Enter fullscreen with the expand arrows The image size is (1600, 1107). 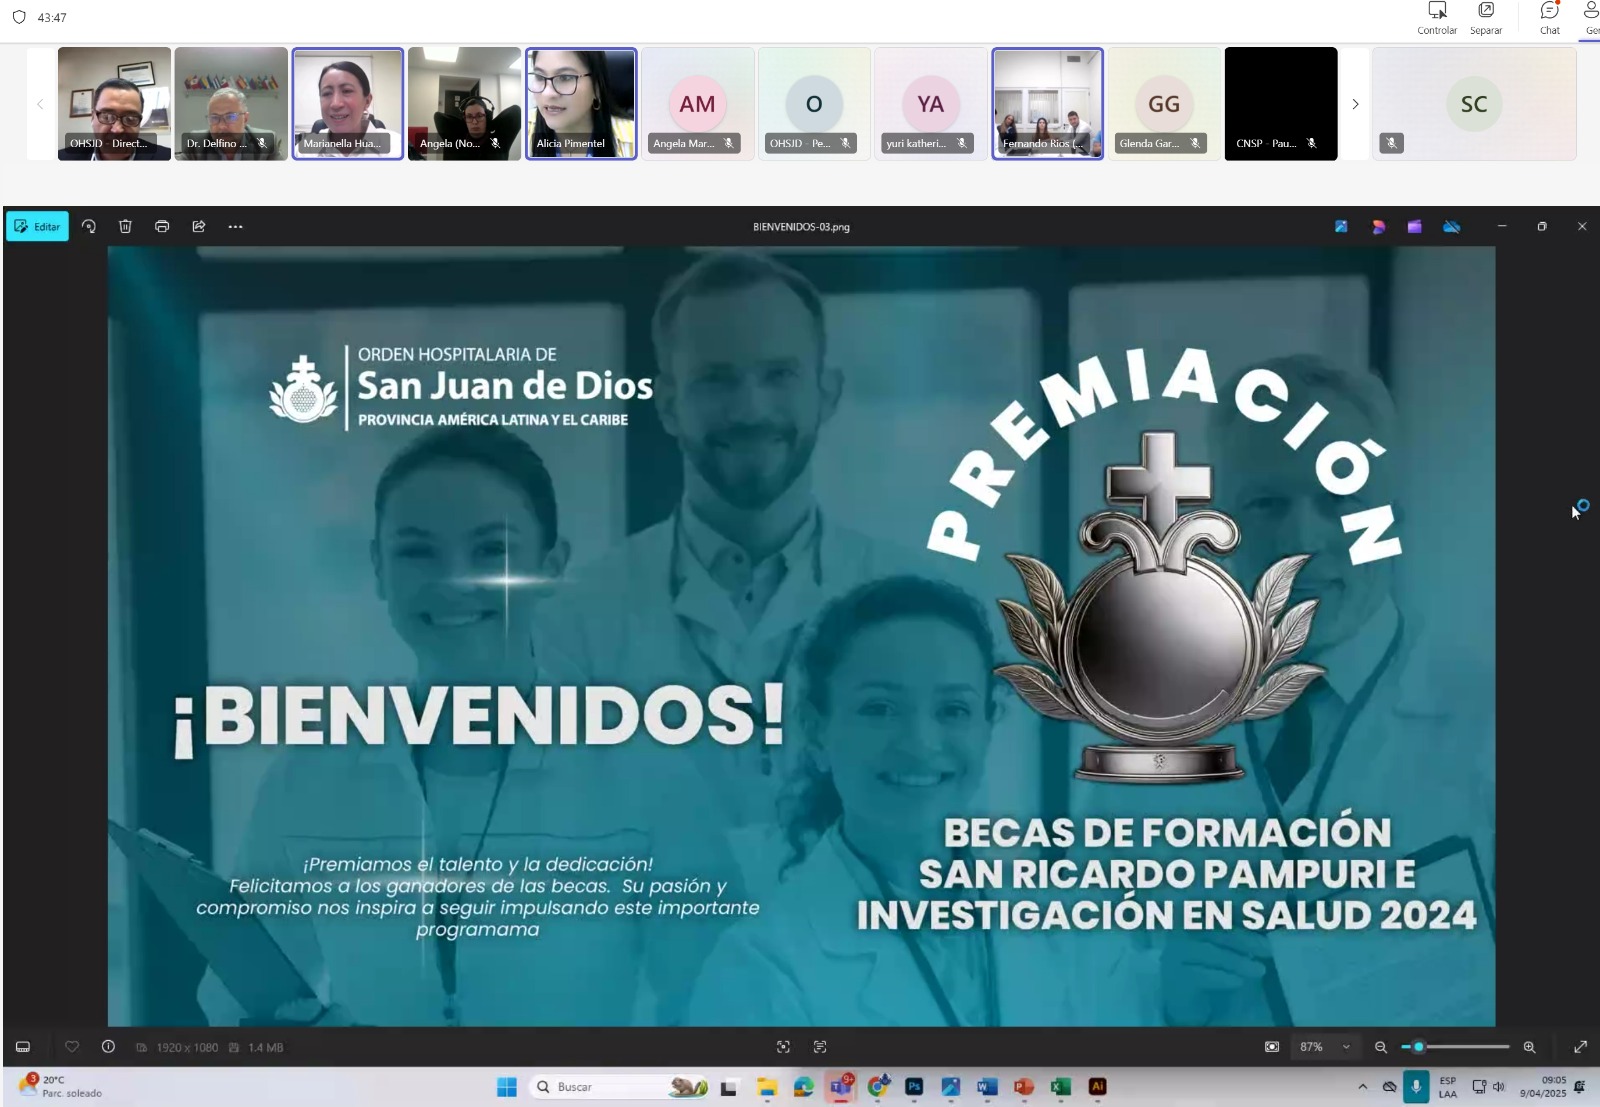1581,1047
